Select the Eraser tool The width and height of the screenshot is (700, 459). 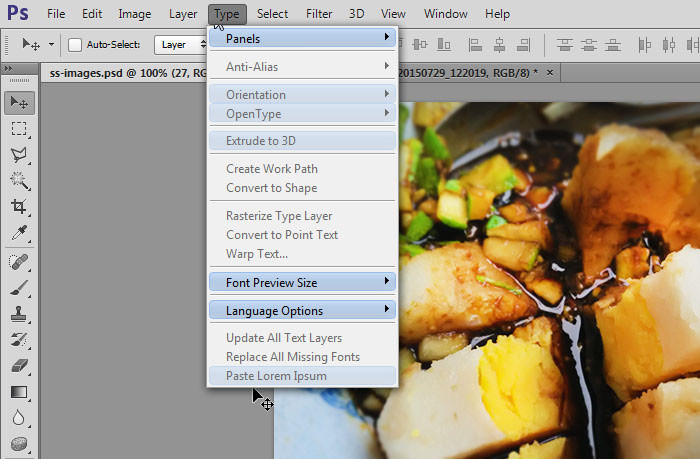tap(19, 366)
